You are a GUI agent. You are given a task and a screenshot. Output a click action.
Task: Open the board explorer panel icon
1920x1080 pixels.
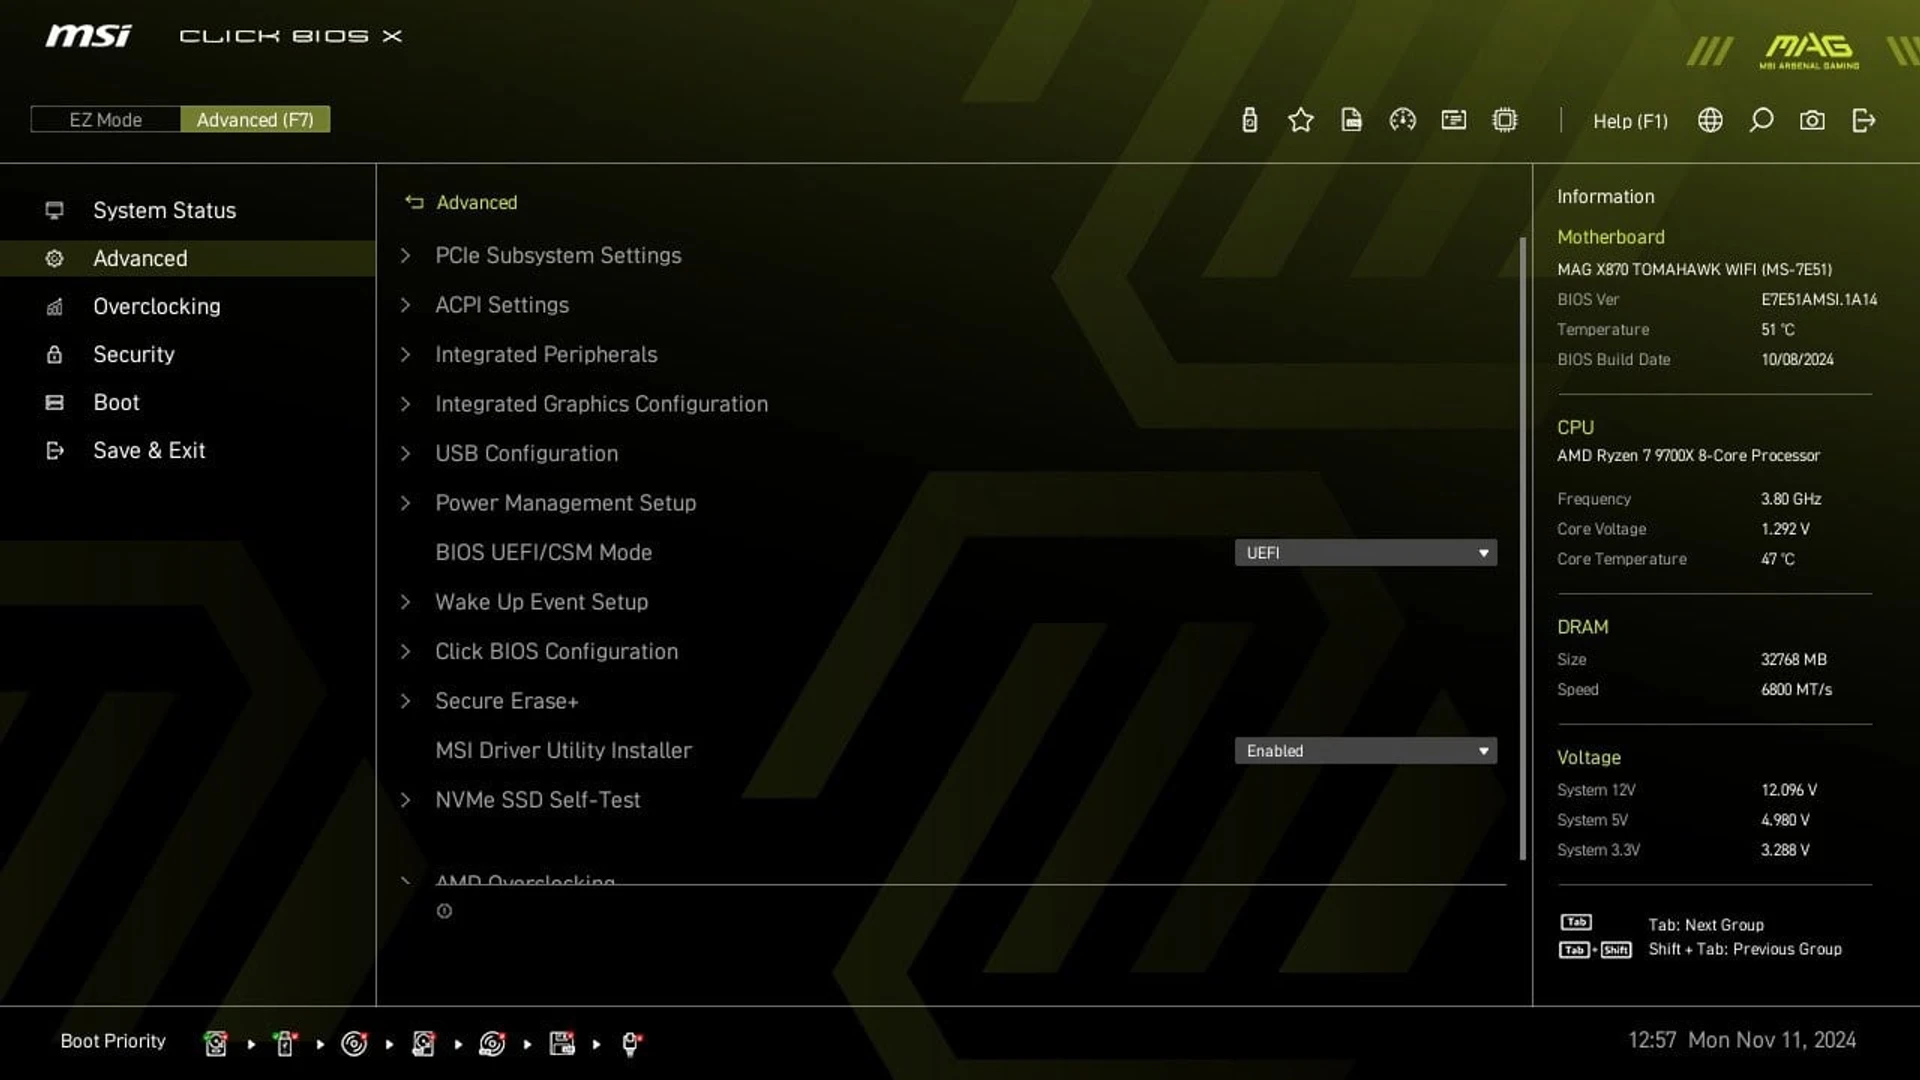1453,120
